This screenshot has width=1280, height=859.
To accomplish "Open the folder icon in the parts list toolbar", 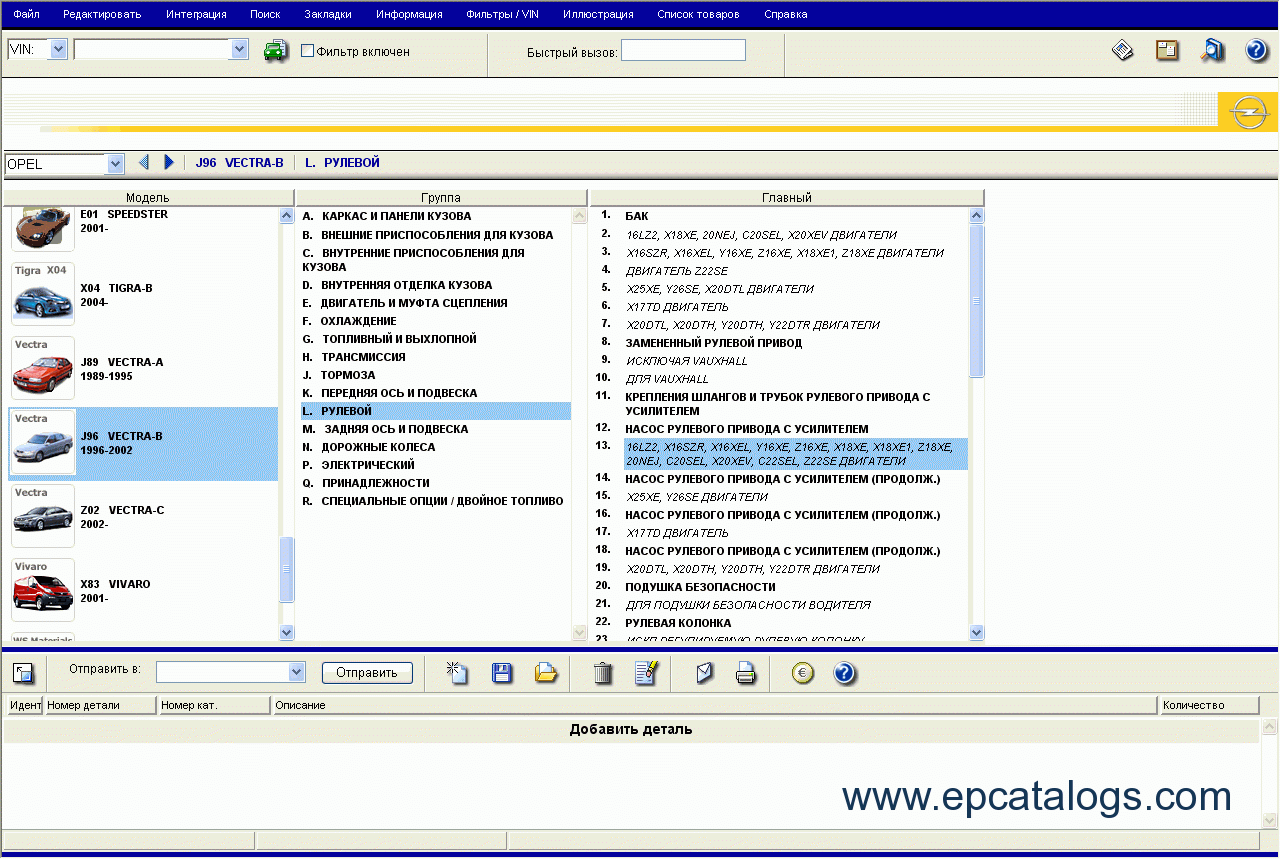I will click(x=546, y=673).
